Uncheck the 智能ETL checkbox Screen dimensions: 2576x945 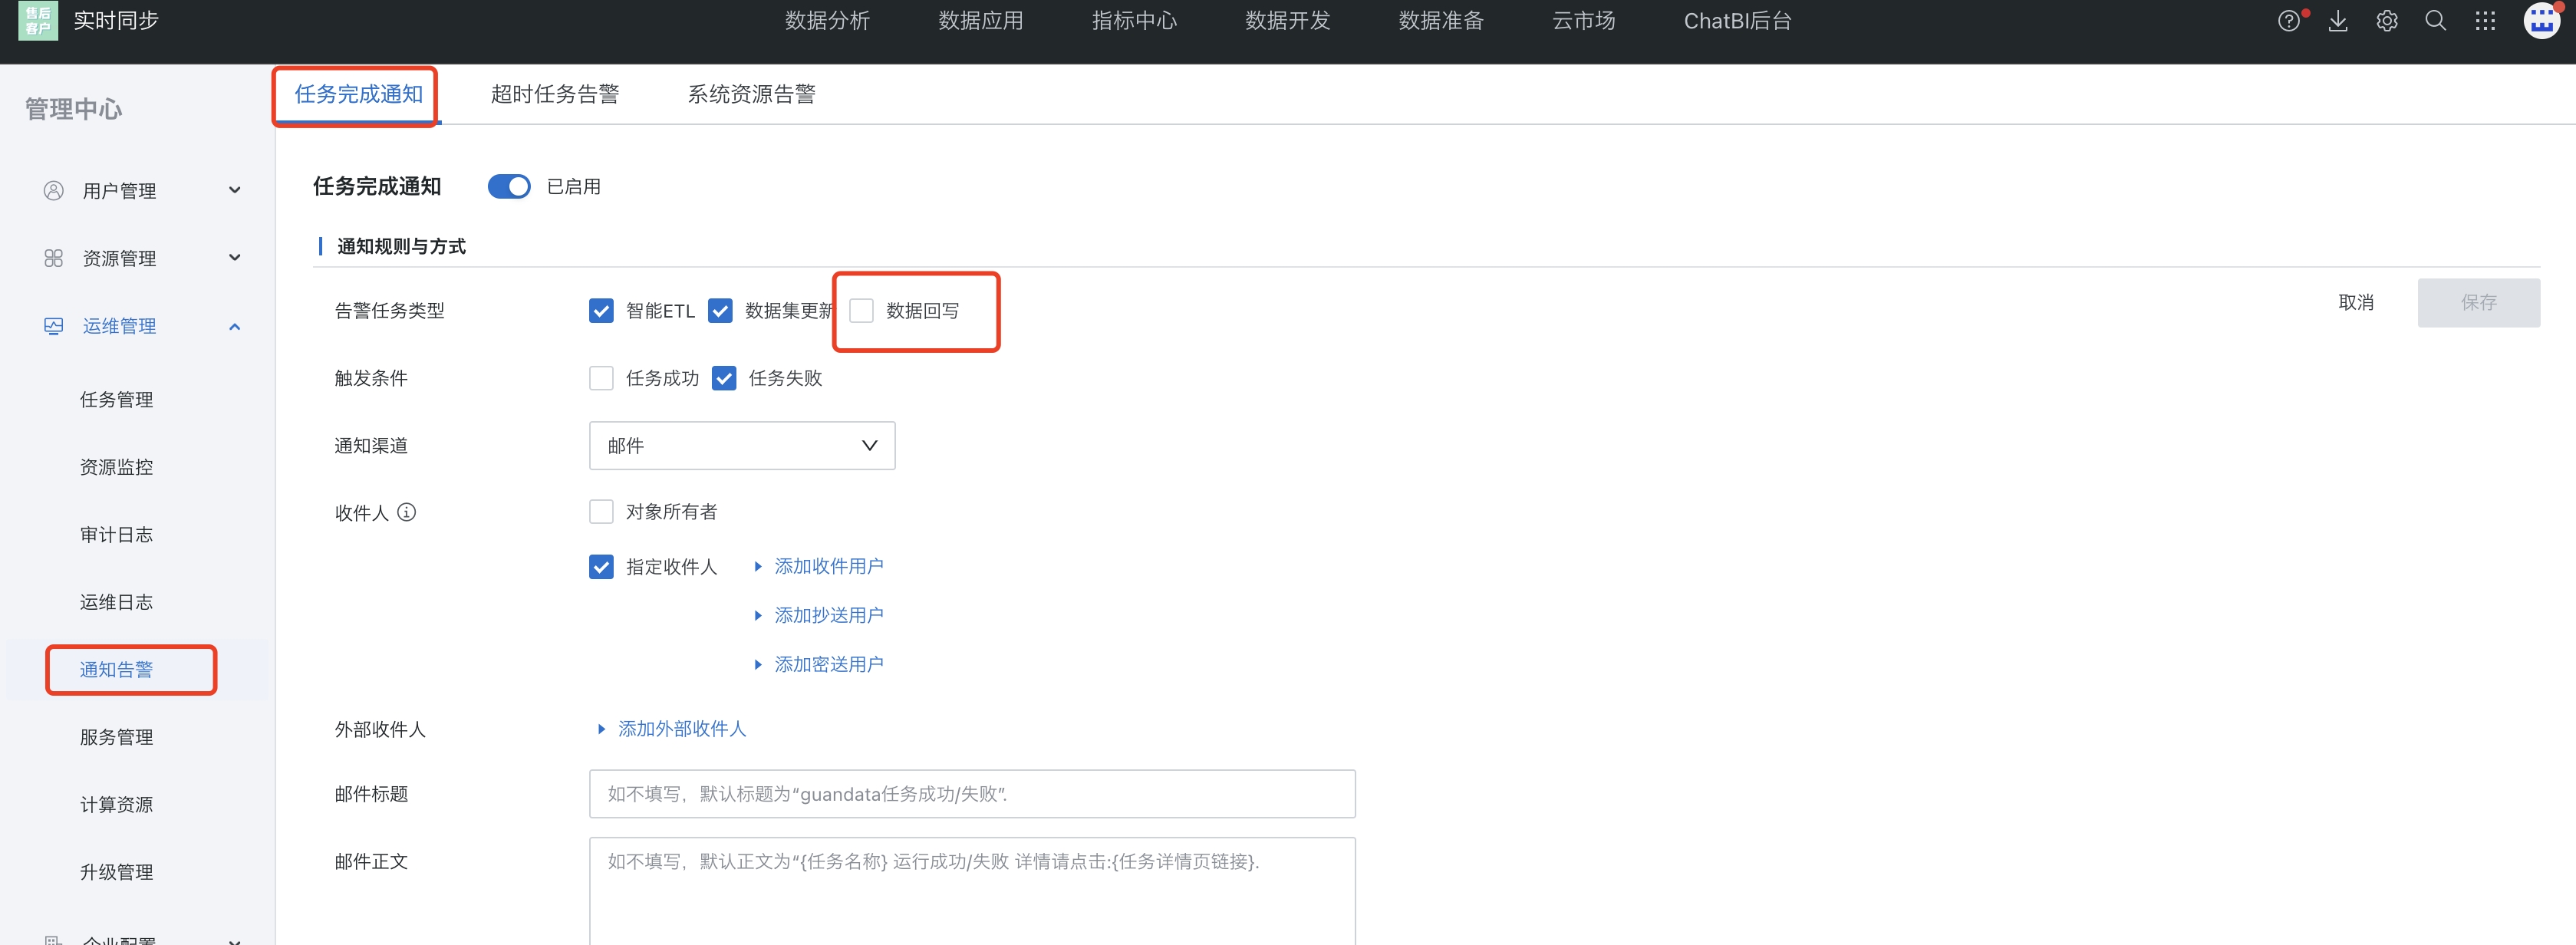click(x=601, y=311)
